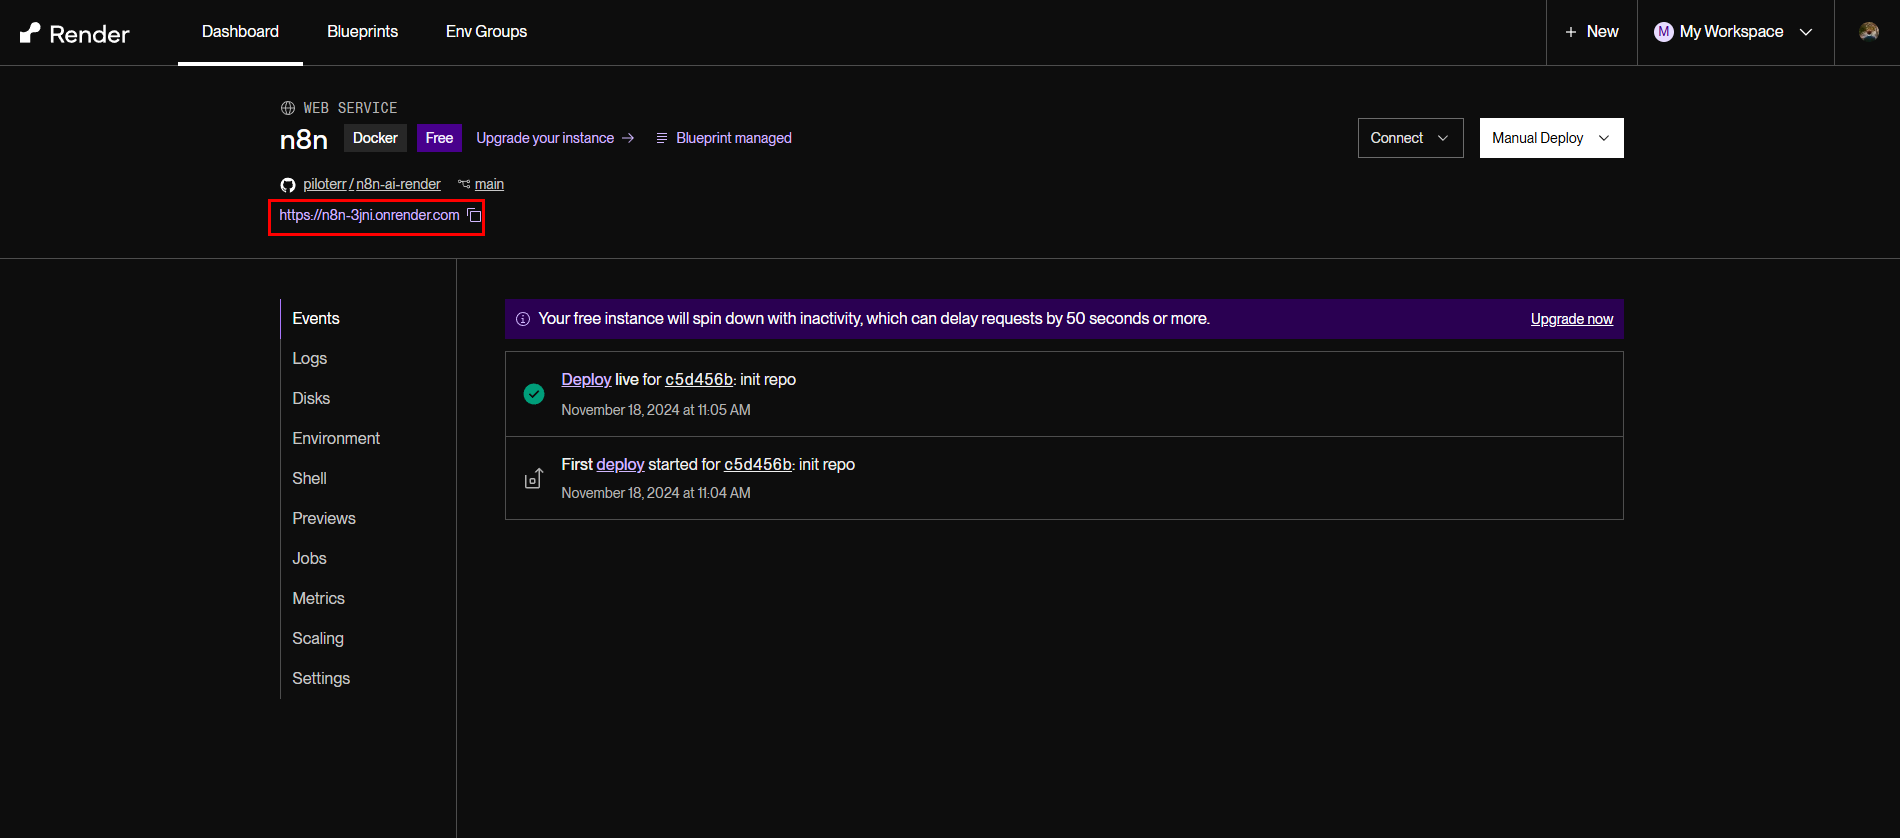Open Logs in the sidebar
The image size is (1900, 838).
coord(310,359)
